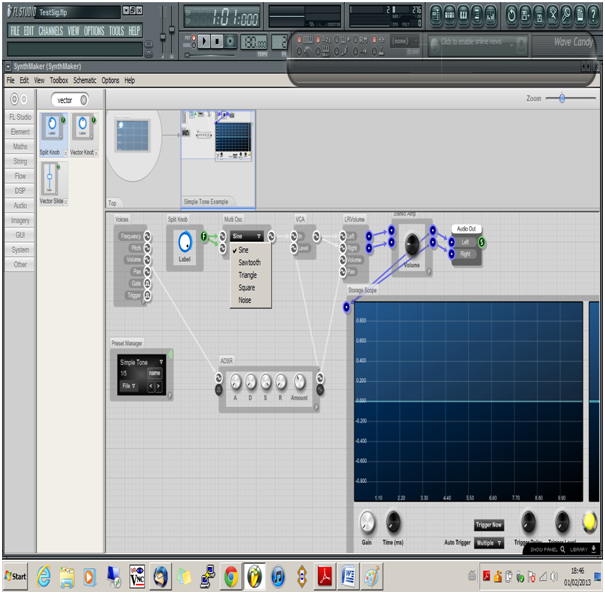This screenshot has height=594, width=605.
Task: Open the Schematic menu in SynthMaker
Action: point(85,80)
